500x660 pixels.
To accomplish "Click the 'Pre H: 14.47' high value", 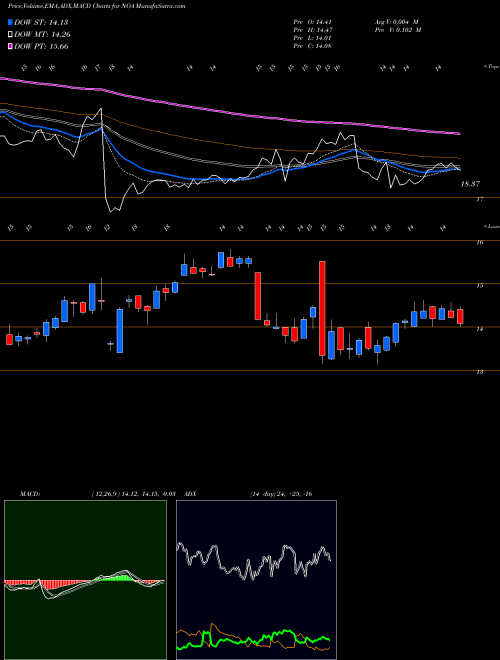I will [x=313, y=30].
